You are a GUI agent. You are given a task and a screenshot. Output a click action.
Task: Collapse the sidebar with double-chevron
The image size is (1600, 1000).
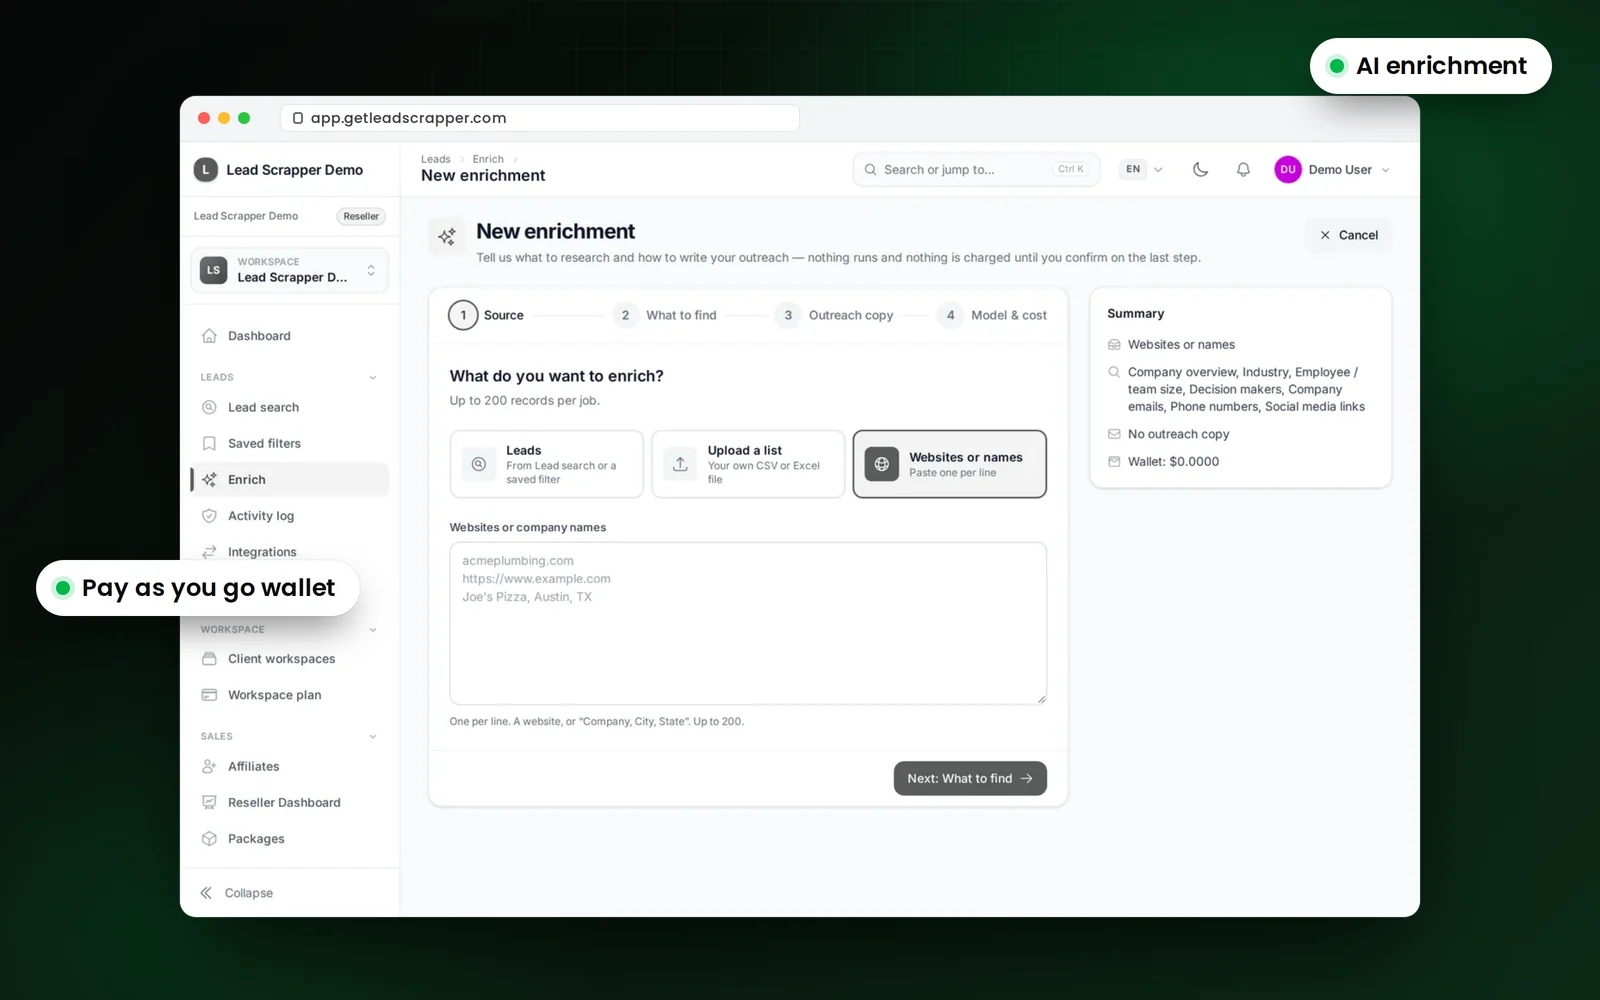coord(206,893)
